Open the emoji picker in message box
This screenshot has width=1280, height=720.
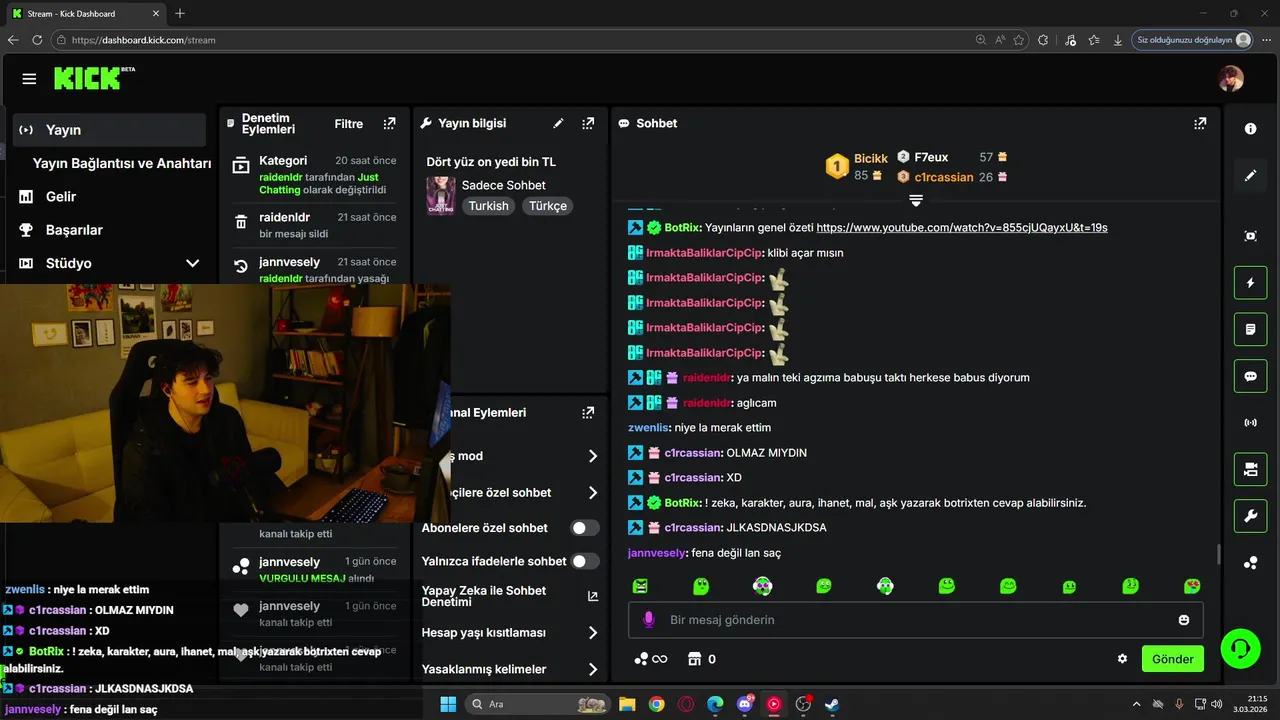pos(1184,620)
